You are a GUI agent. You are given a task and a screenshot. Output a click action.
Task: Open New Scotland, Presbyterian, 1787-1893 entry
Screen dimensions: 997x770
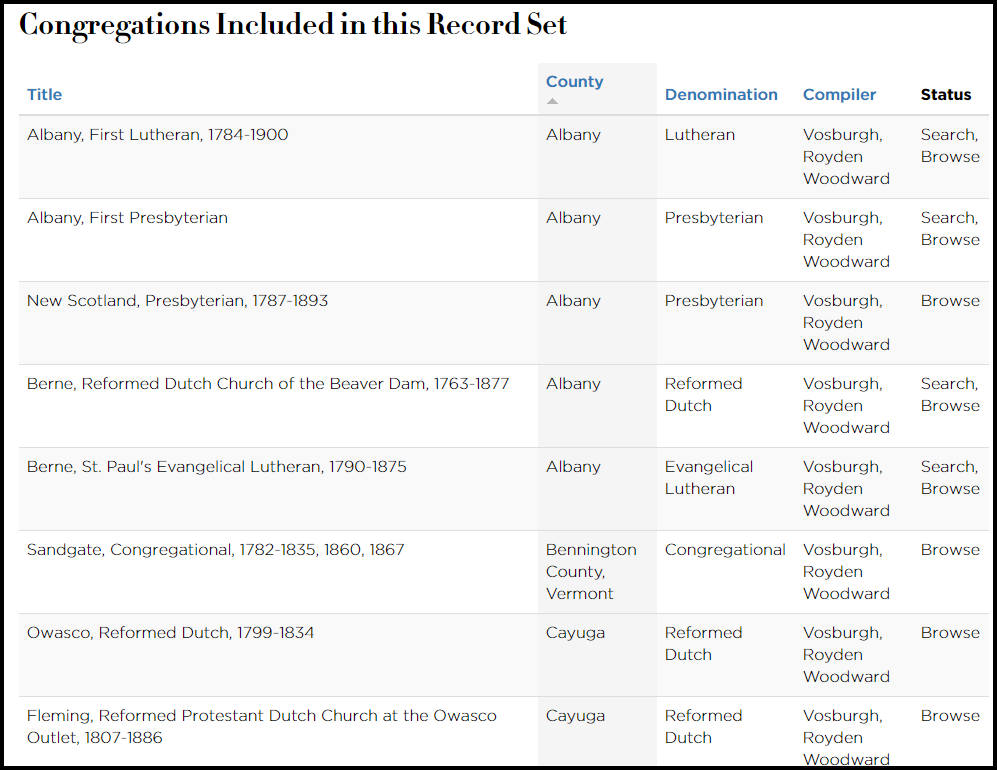tap(177, 301)
